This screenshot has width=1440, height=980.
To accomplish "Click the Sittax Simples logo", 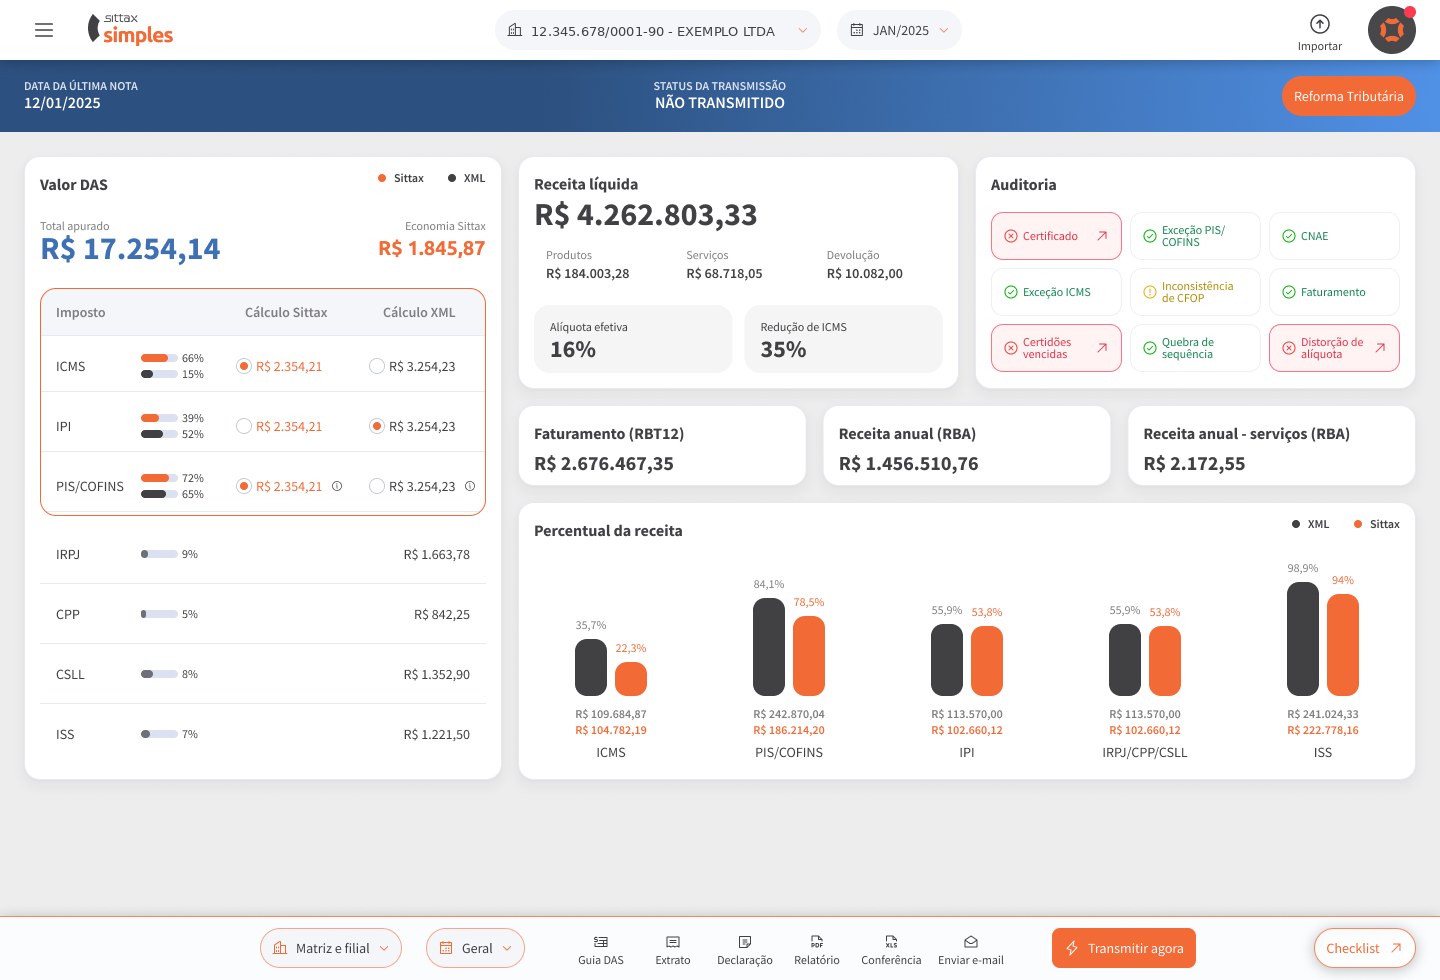I will tap(130, 30).
